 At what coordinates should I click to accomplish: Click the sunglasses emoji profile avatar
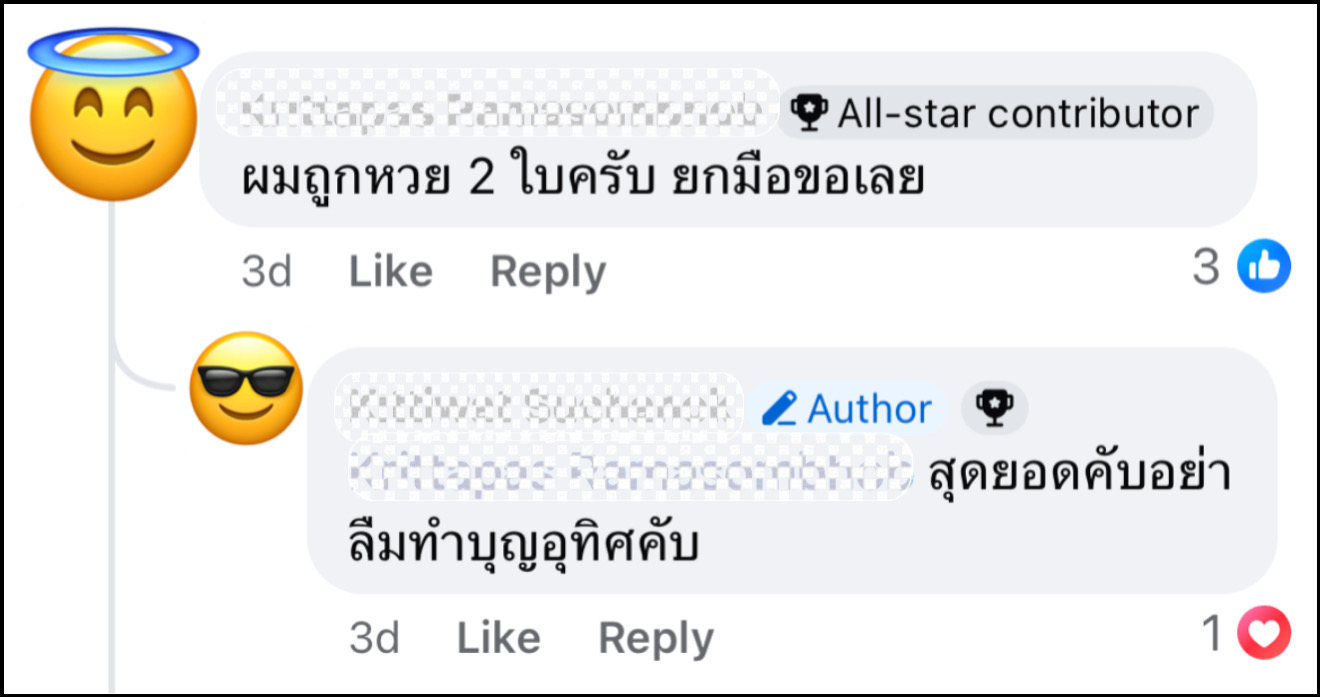tap(246, 390)
